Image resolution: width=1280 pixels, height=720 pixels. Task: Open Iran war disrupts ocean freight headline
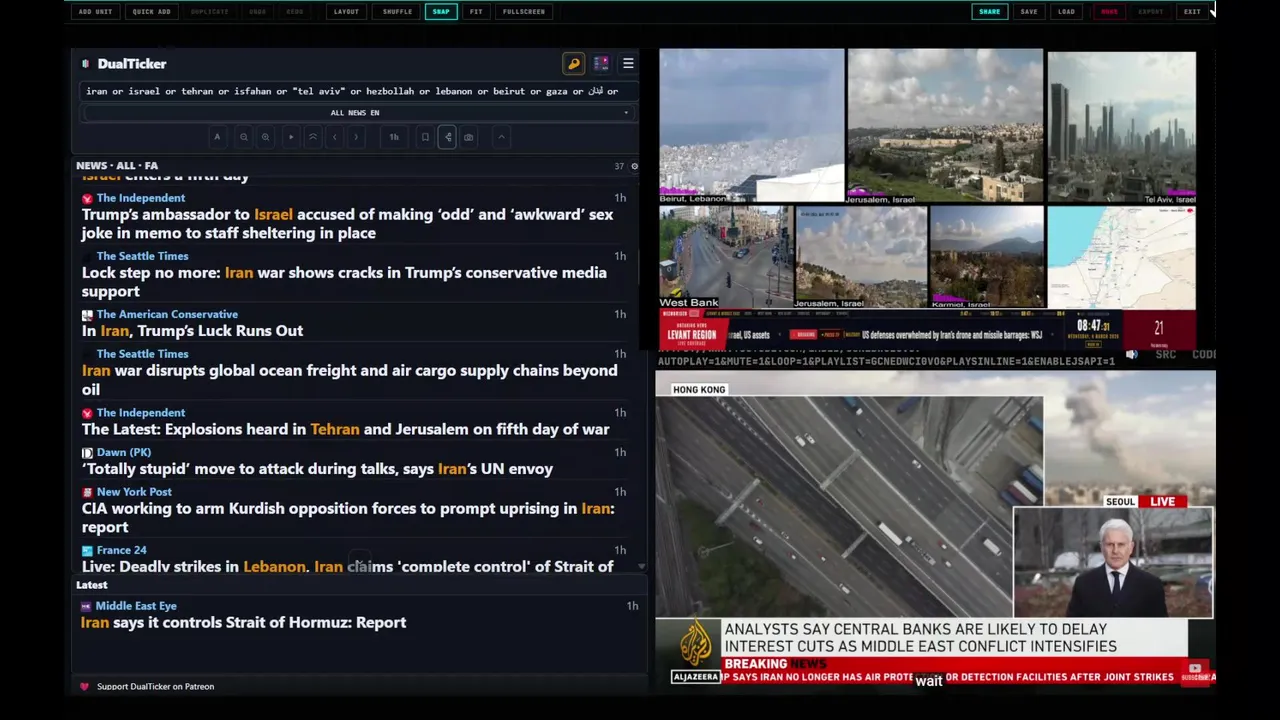[349, 380]
